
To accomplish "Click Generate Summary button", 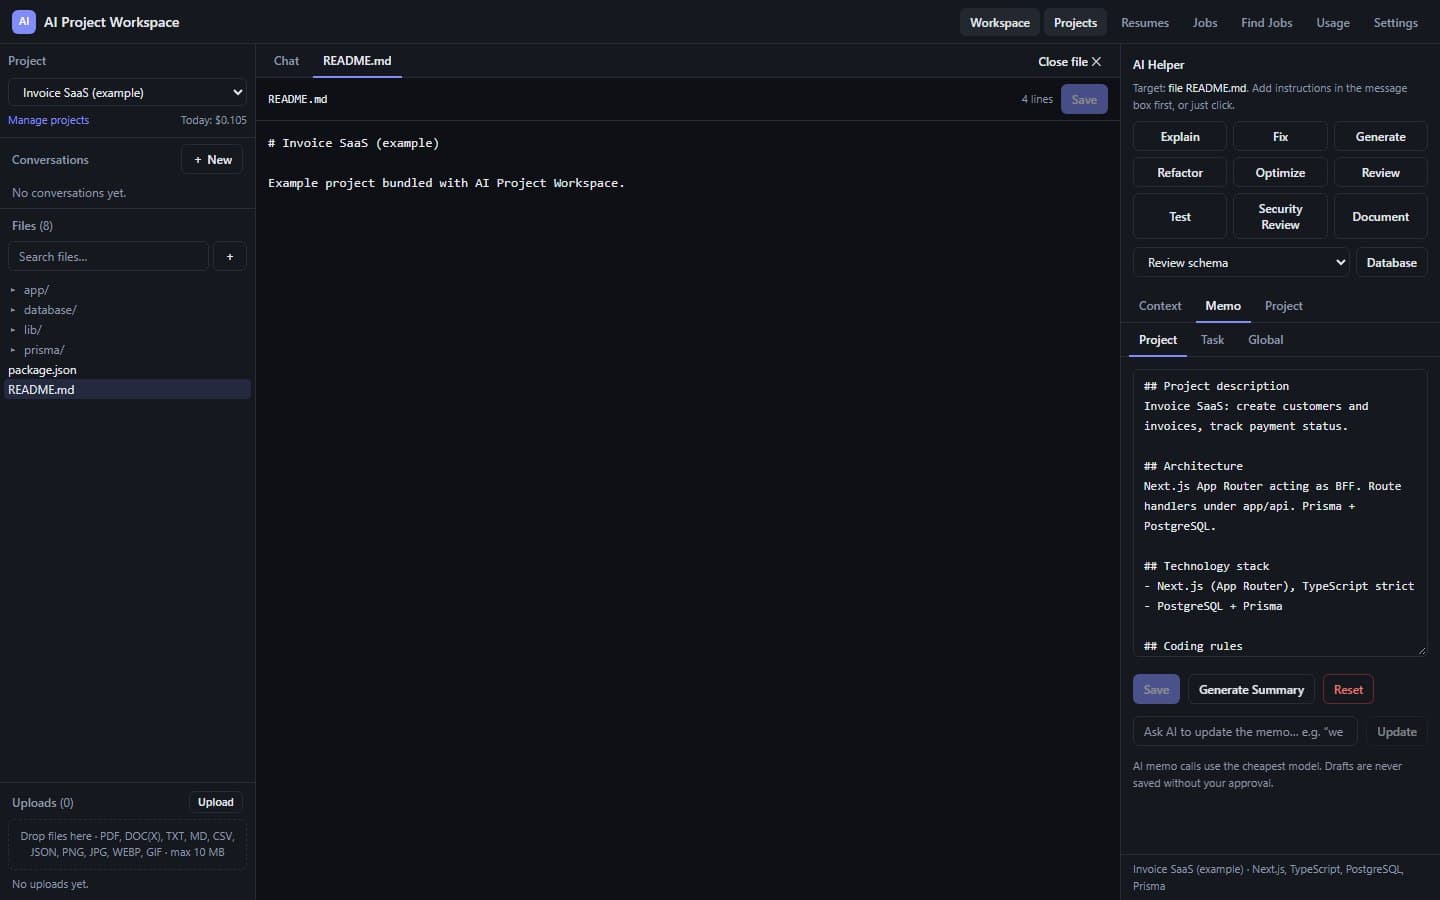I will coord(1251,690).
